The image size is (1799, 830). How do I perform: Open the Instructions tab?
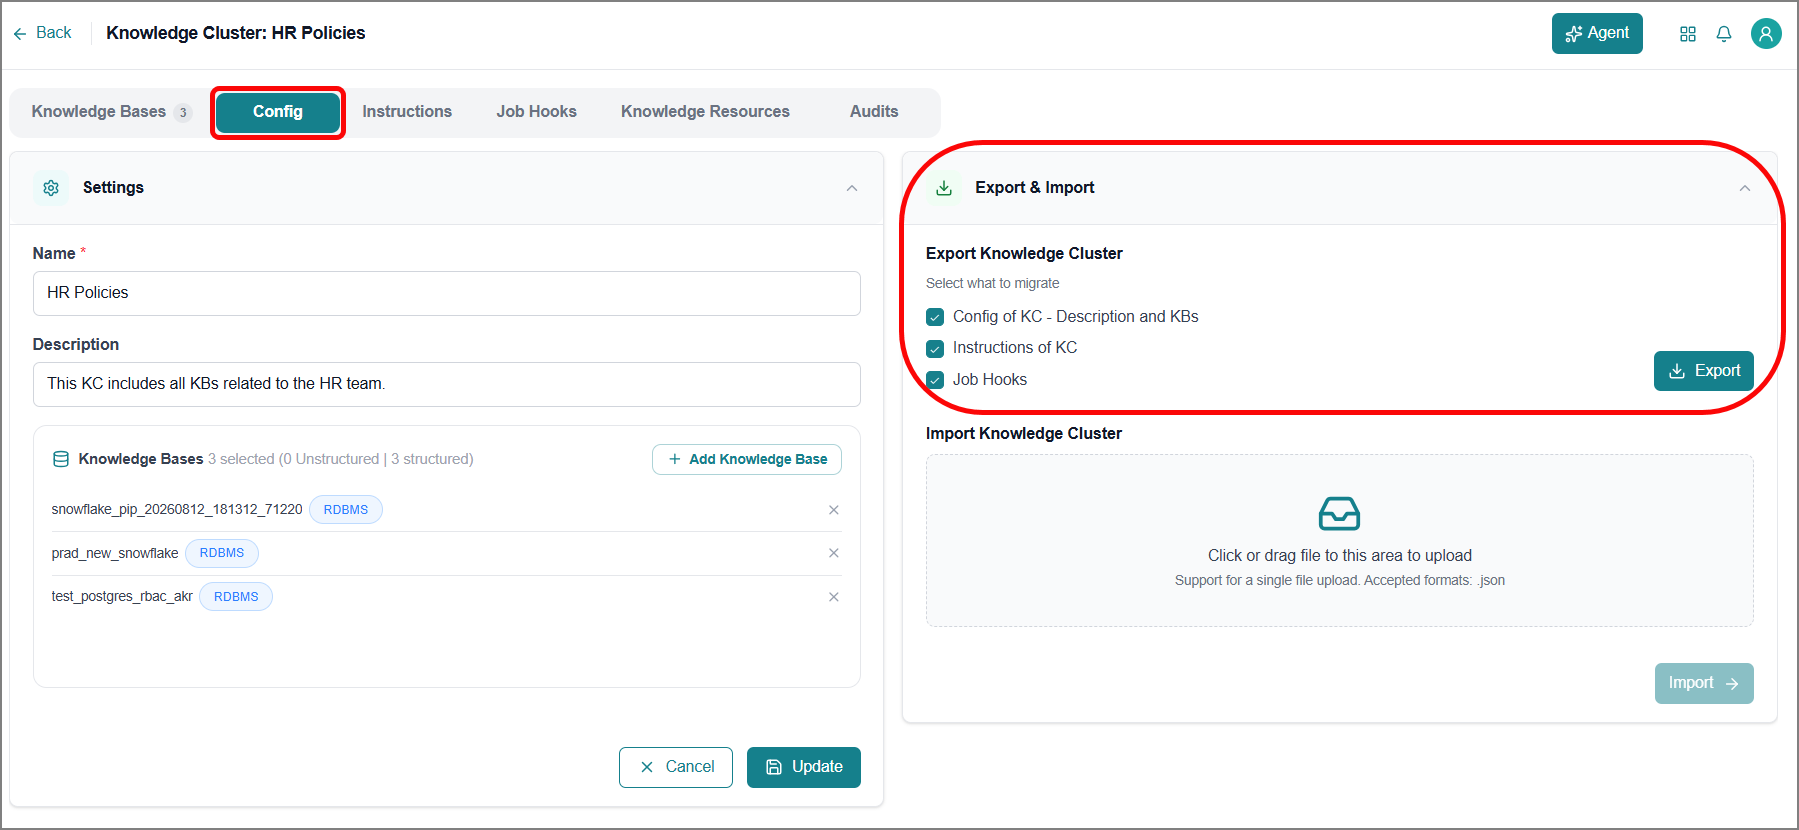pyautogui.click(x=407, y=112)
